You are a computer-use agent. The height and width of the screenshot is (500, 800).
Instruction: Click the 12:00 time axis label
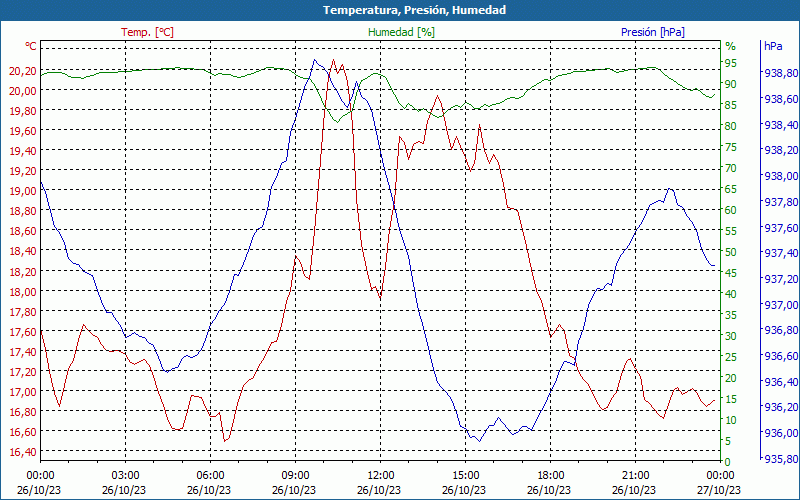(380, 476)
